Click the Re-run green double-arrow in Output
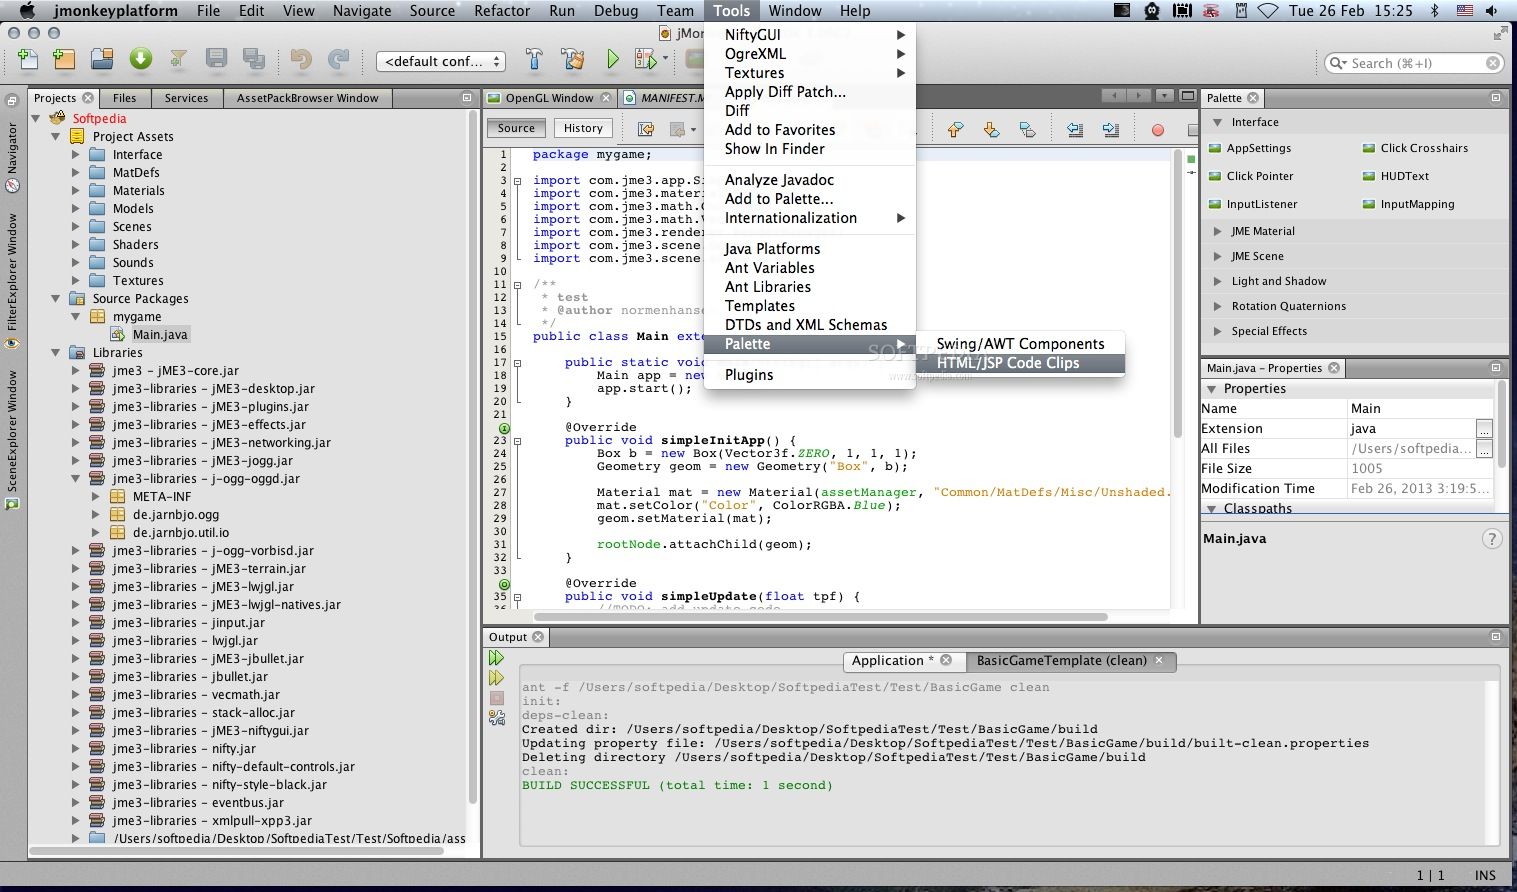1517x892 pixels. 496,658
